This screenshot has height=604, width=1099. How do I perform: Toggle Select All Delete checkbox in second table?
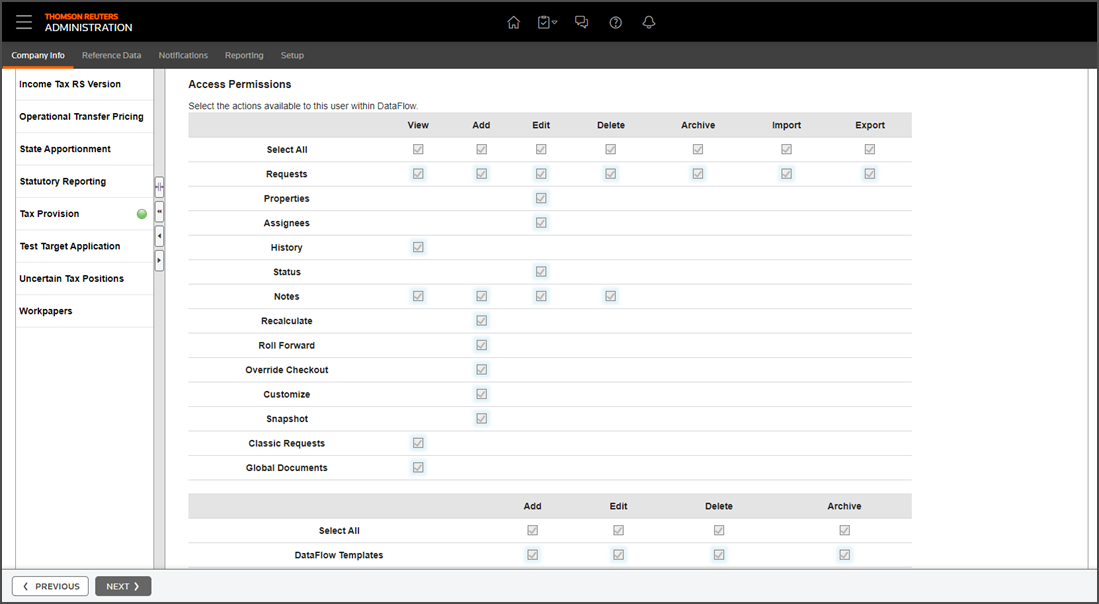click(719, 530)
